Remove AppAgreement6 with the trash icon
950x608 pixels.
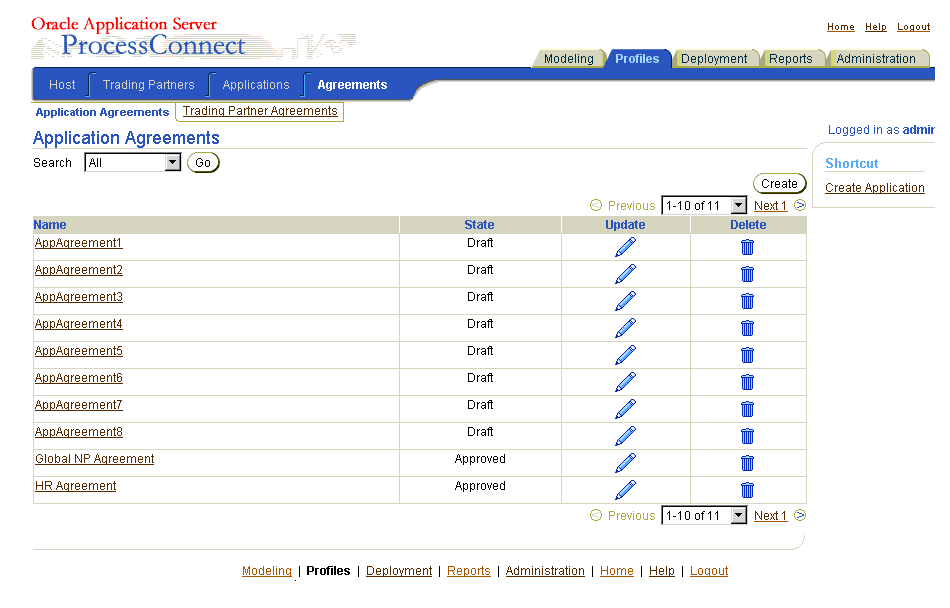click(x=748, y=382)
